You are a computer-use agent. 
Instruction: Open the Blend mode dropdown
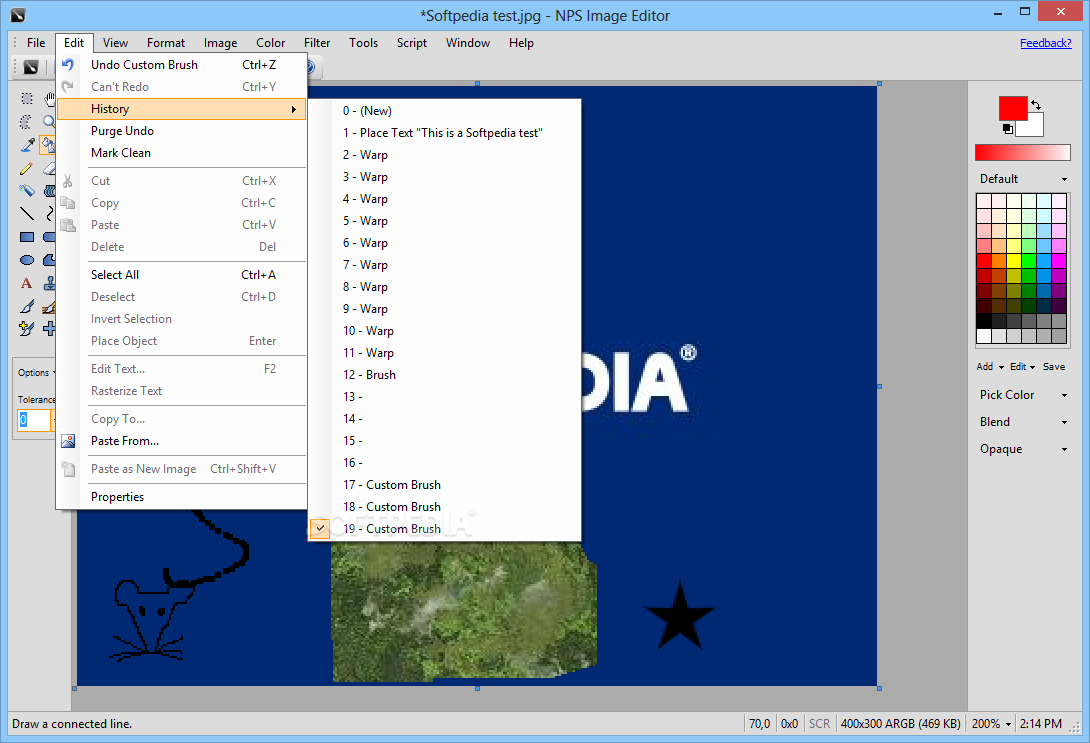pos(1023,422)
